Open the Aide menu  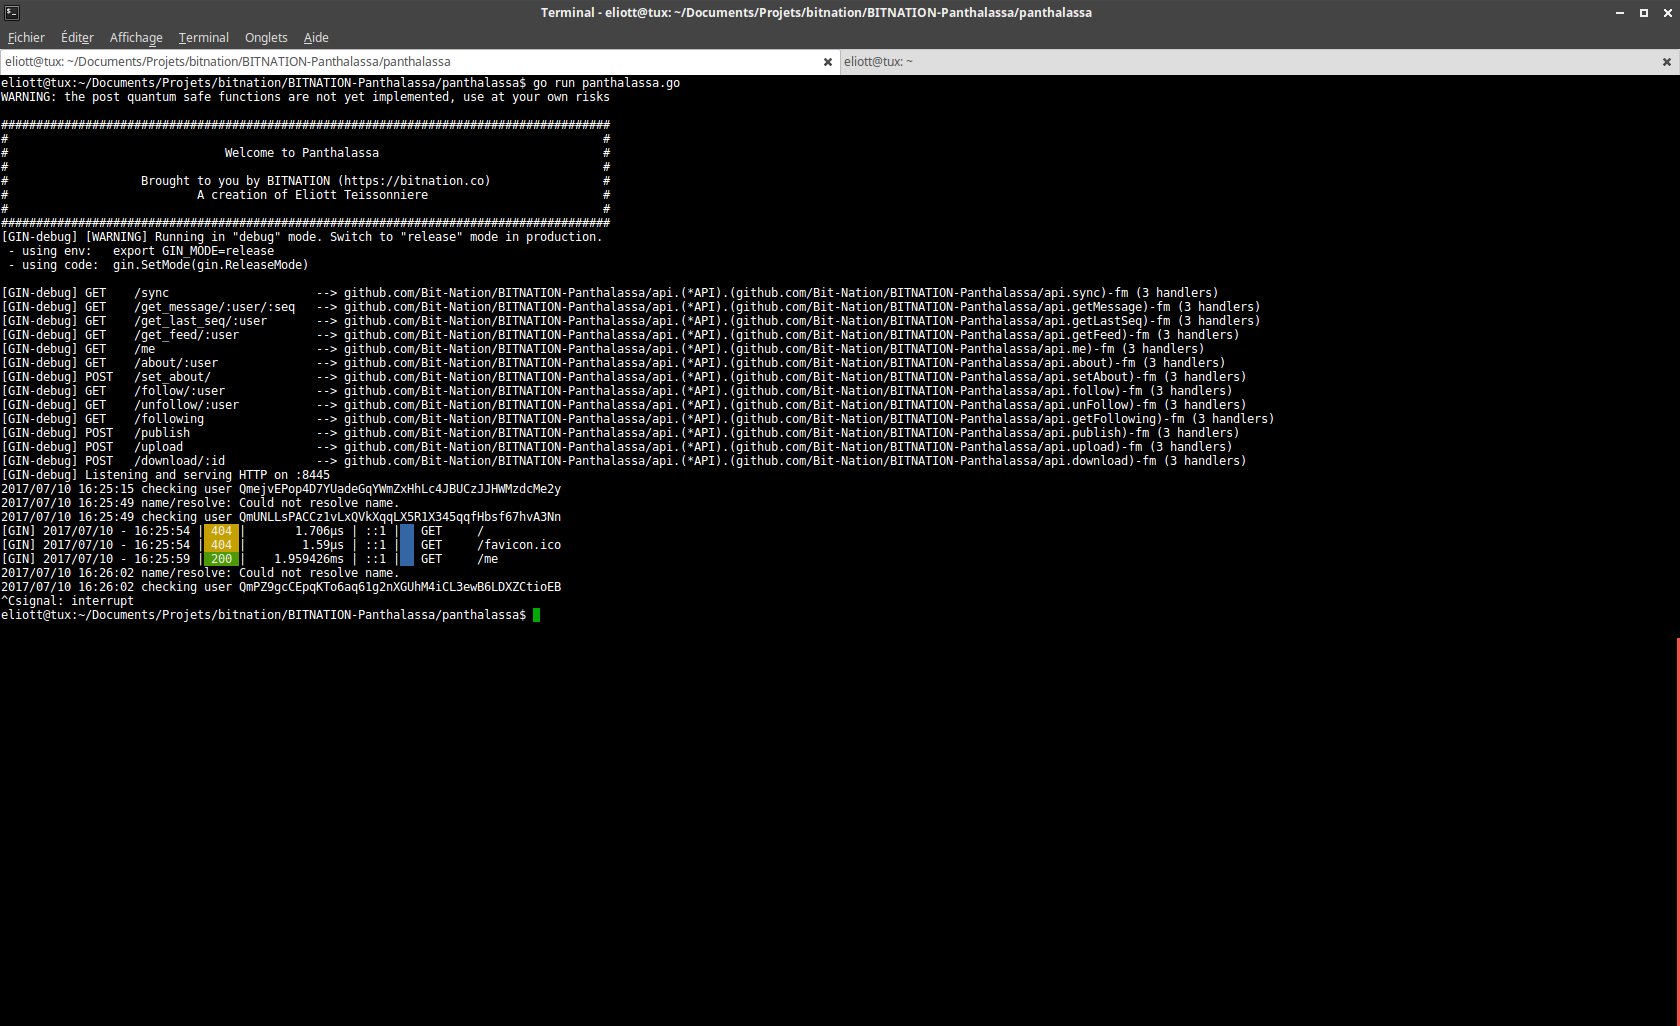point(316,37)
